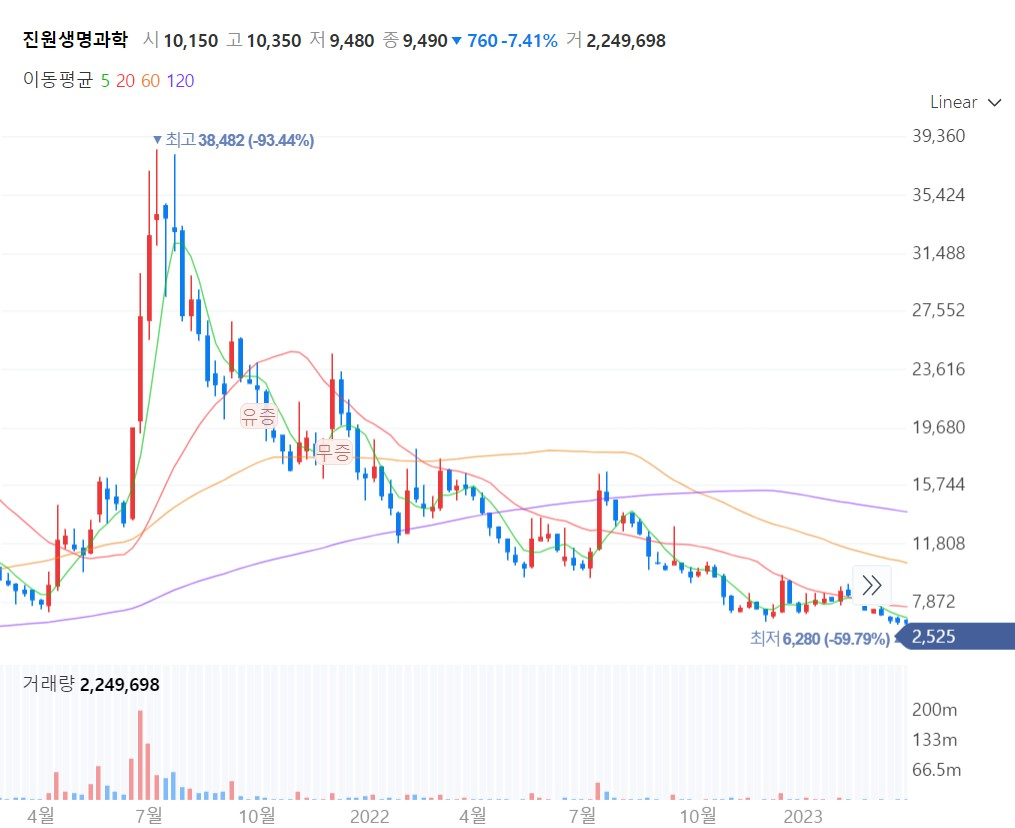This screenshot has width=1015, height=828.
Task: Click the 2023 date axis label
Action: (803, 816)
